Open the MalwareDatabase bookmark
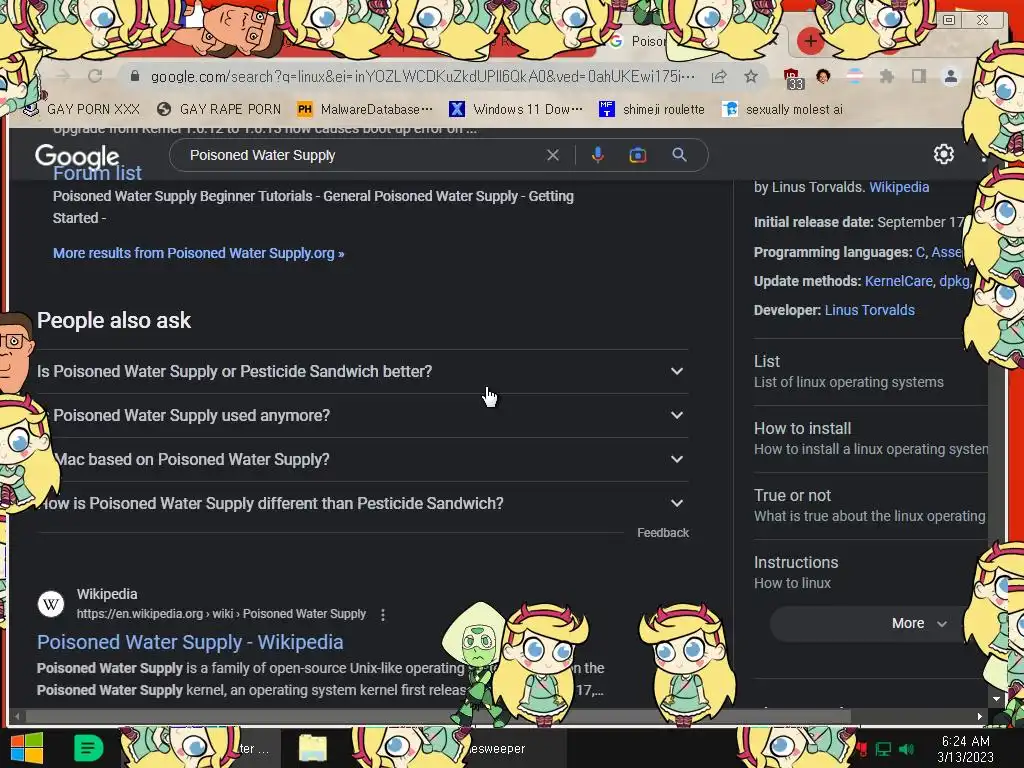 (365, 109)
